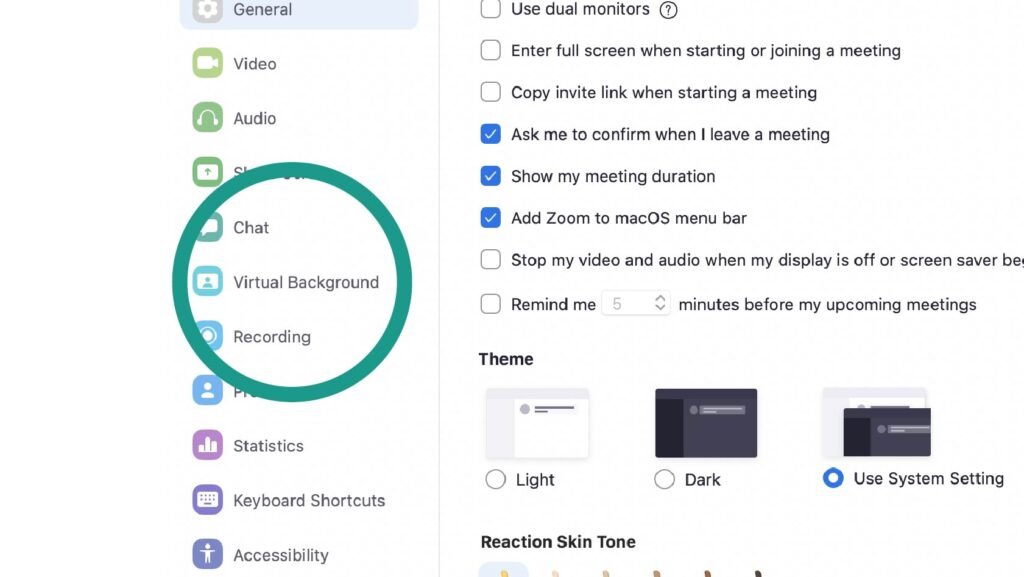
Task: Pick the first reaction skin tone swatch
Action: tap(503, 571)
